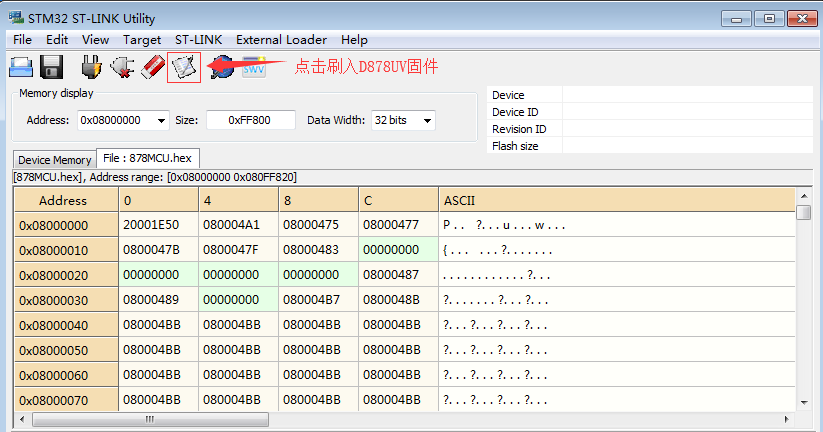Click address row 0x08000070
The width and height of the screenshot is (823, 432).
point(66,400)
